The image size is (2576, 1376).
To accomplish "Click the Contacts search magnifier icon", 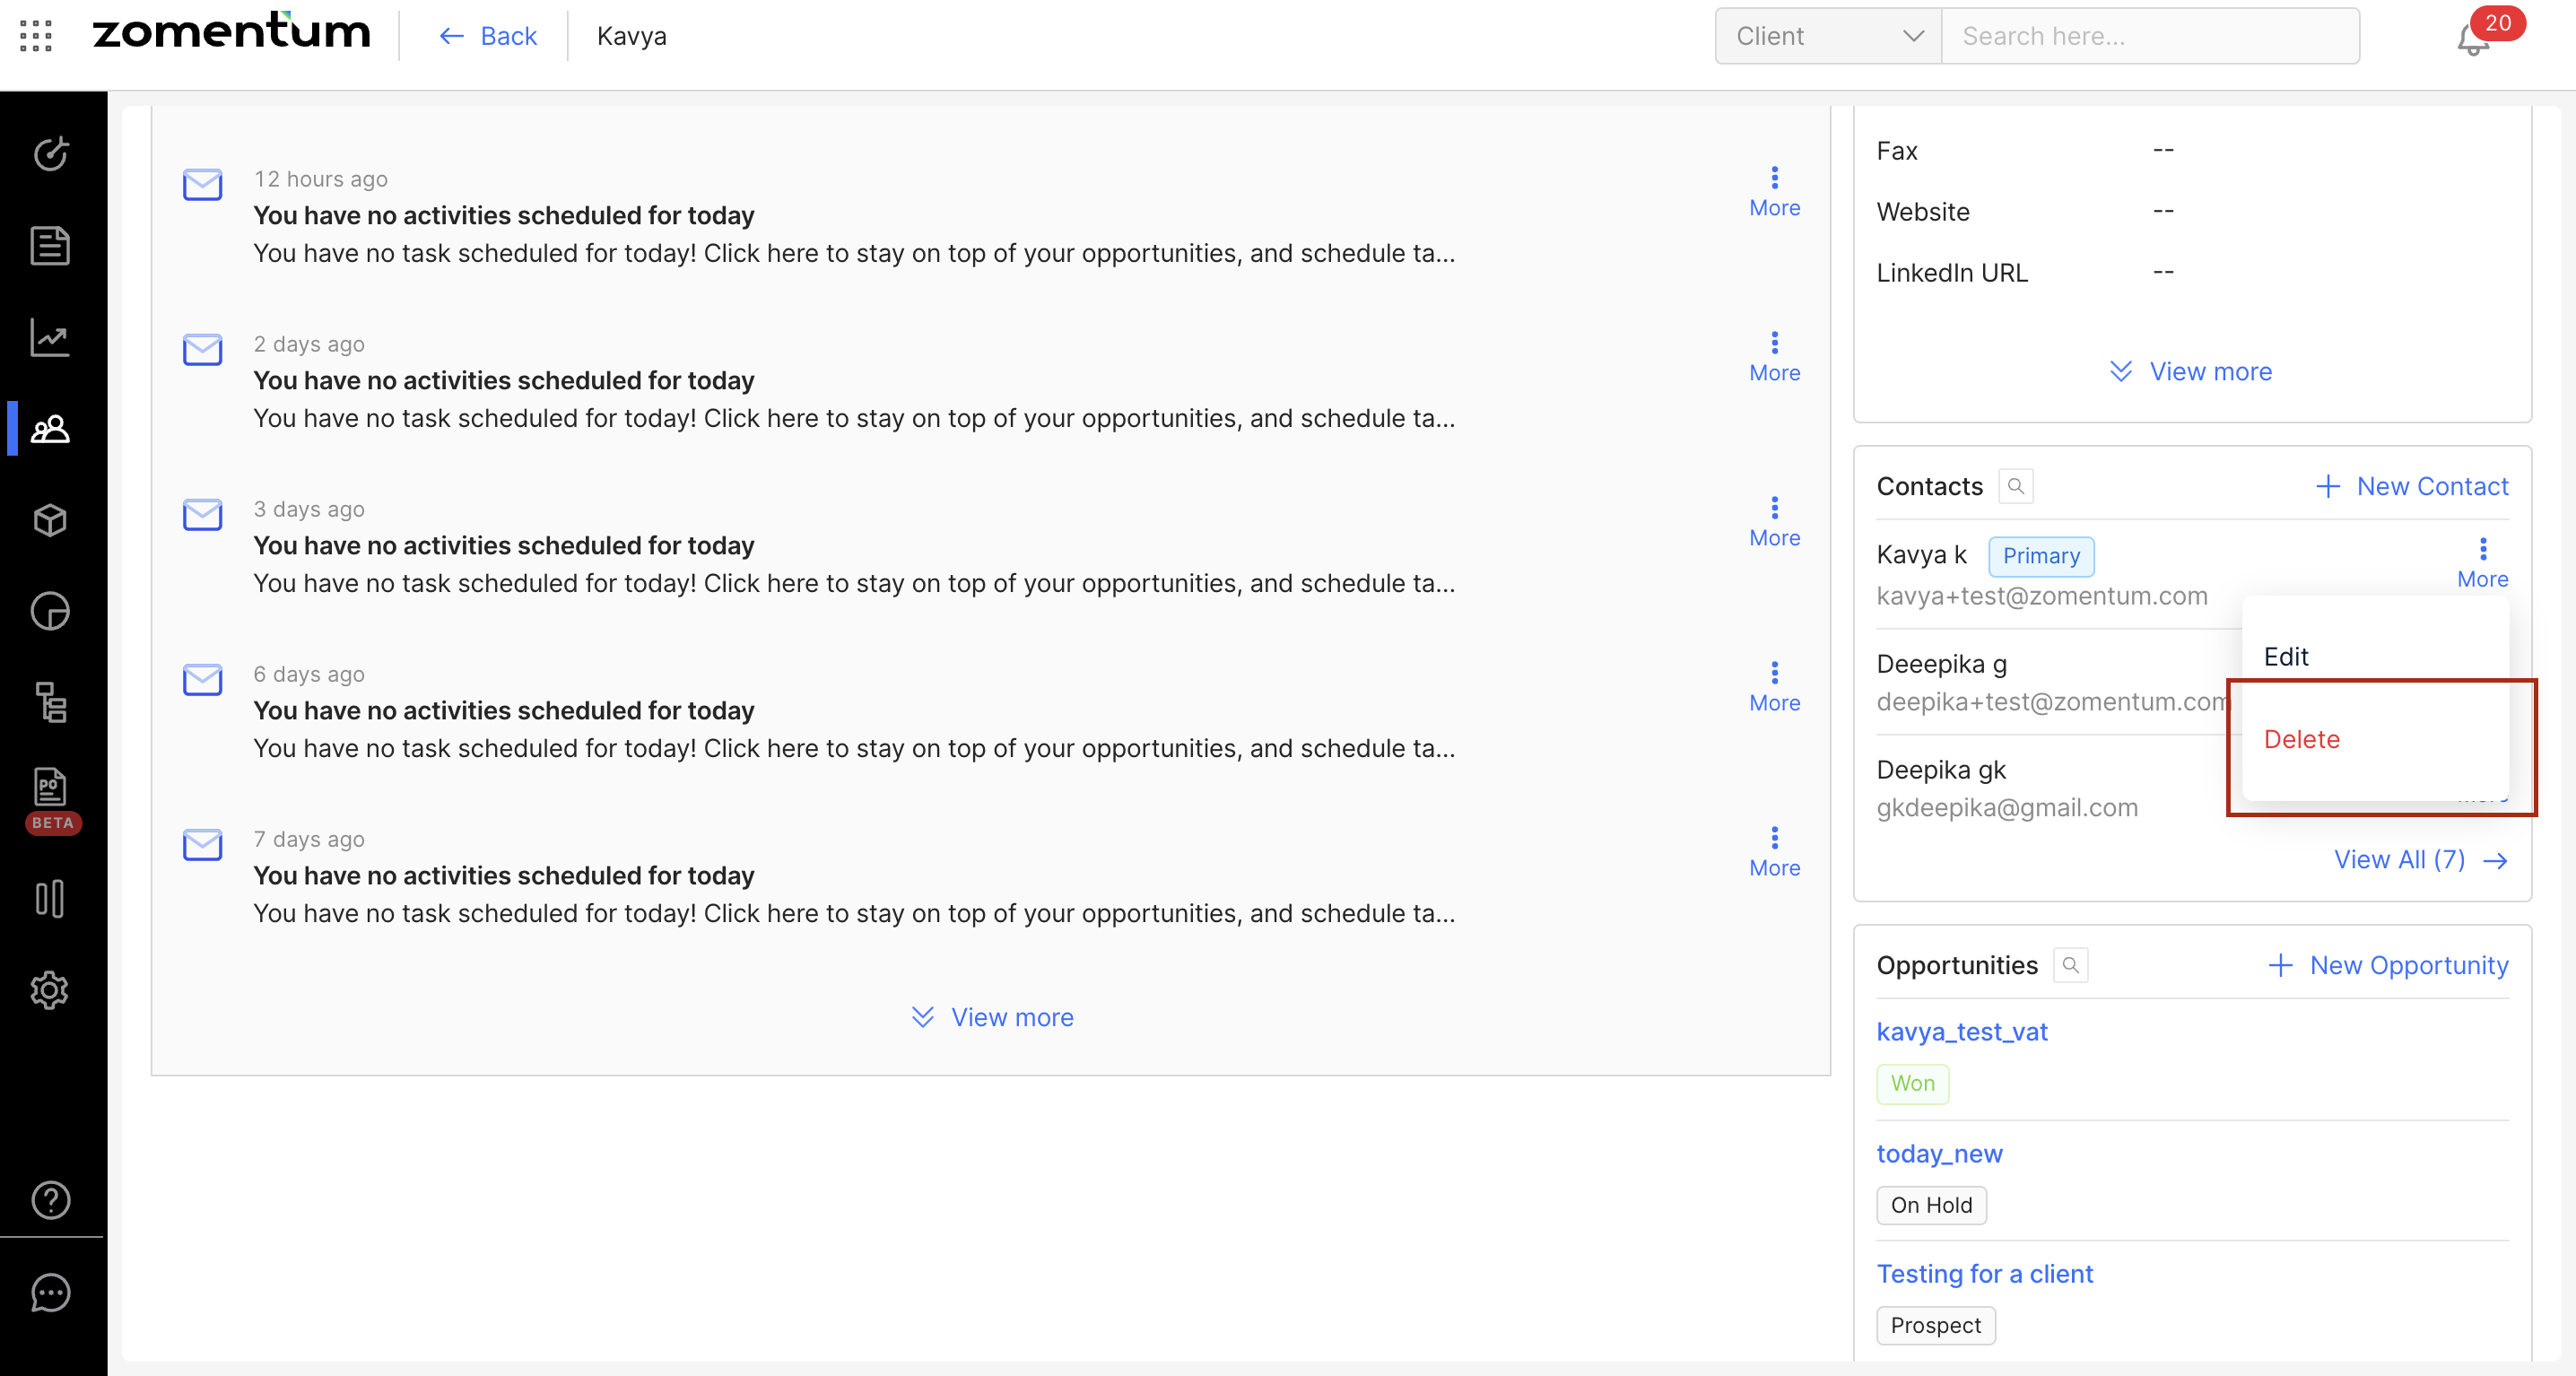I will pyautogui.click(x=2015, y=486).
